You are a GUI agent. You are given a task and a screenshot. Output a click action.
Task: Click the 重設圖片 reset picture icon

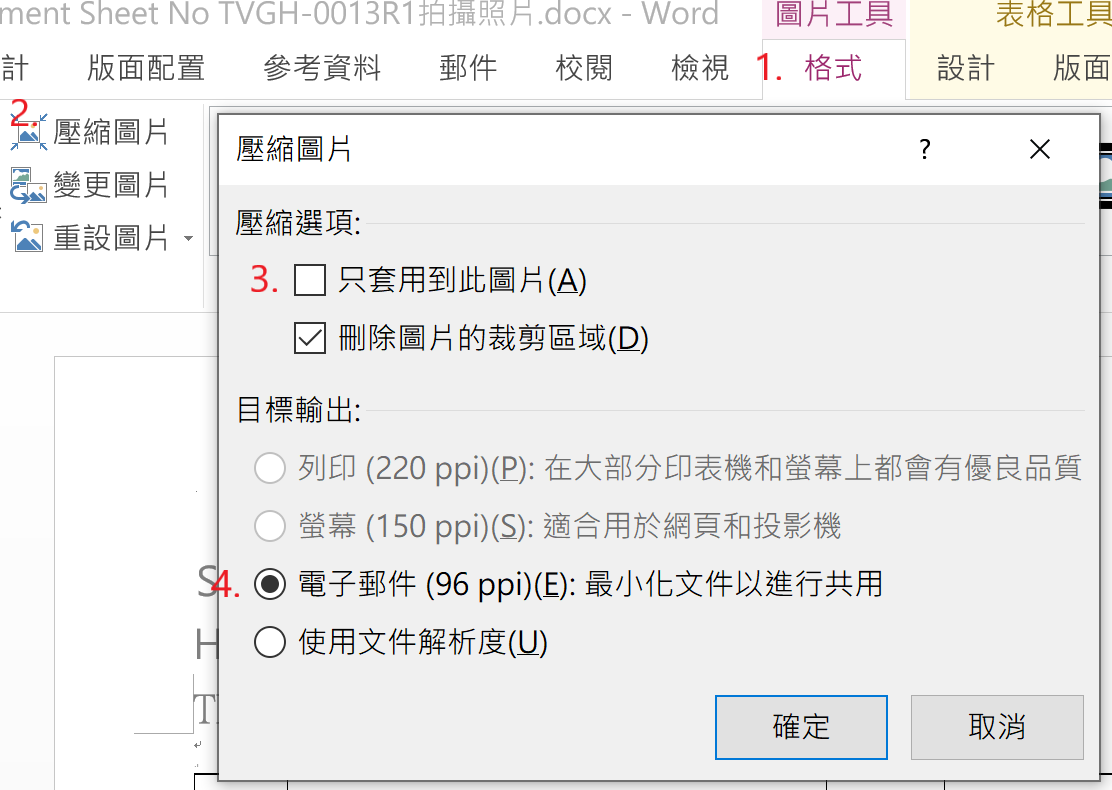point(28,238)
